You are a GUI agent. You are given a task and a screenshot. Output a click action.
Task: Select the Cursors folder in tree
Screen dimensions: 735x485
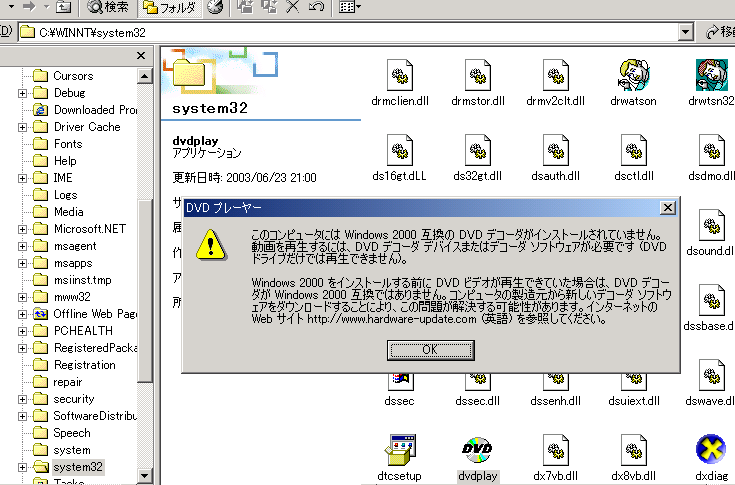click(63, 76)
